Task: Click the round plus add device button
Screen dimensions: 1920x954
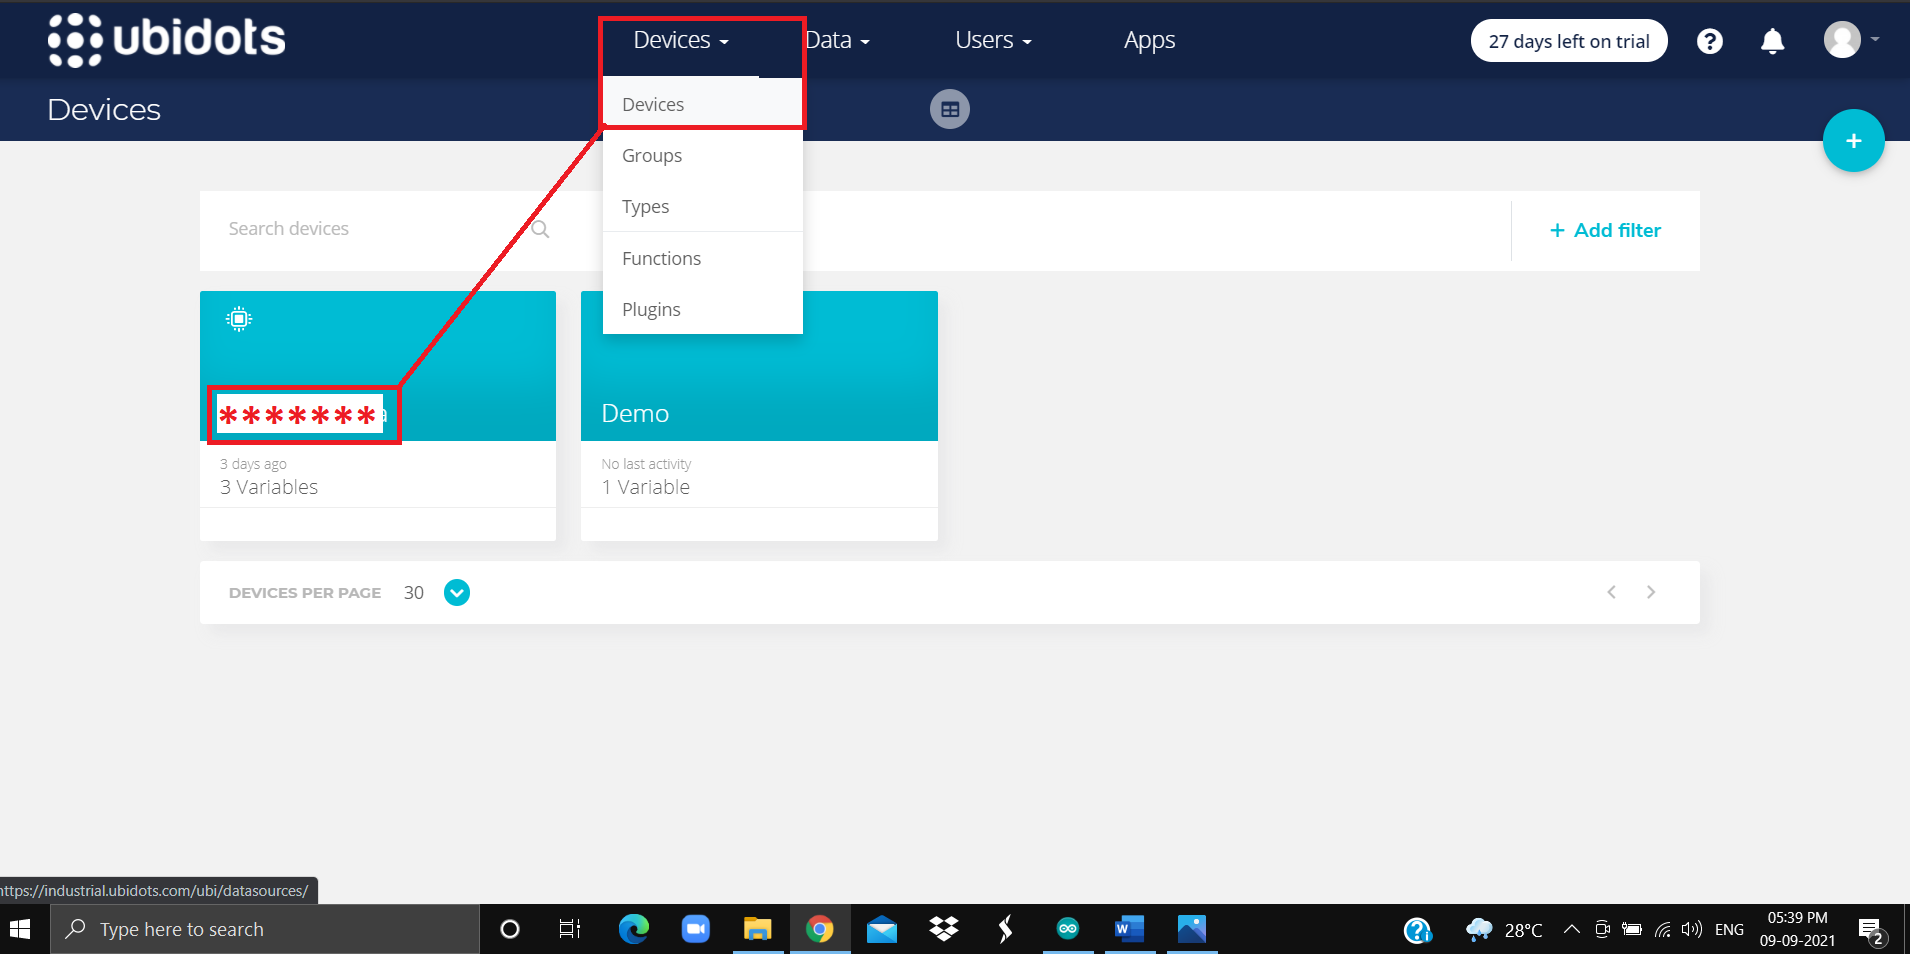Action: coord(1853,141)
